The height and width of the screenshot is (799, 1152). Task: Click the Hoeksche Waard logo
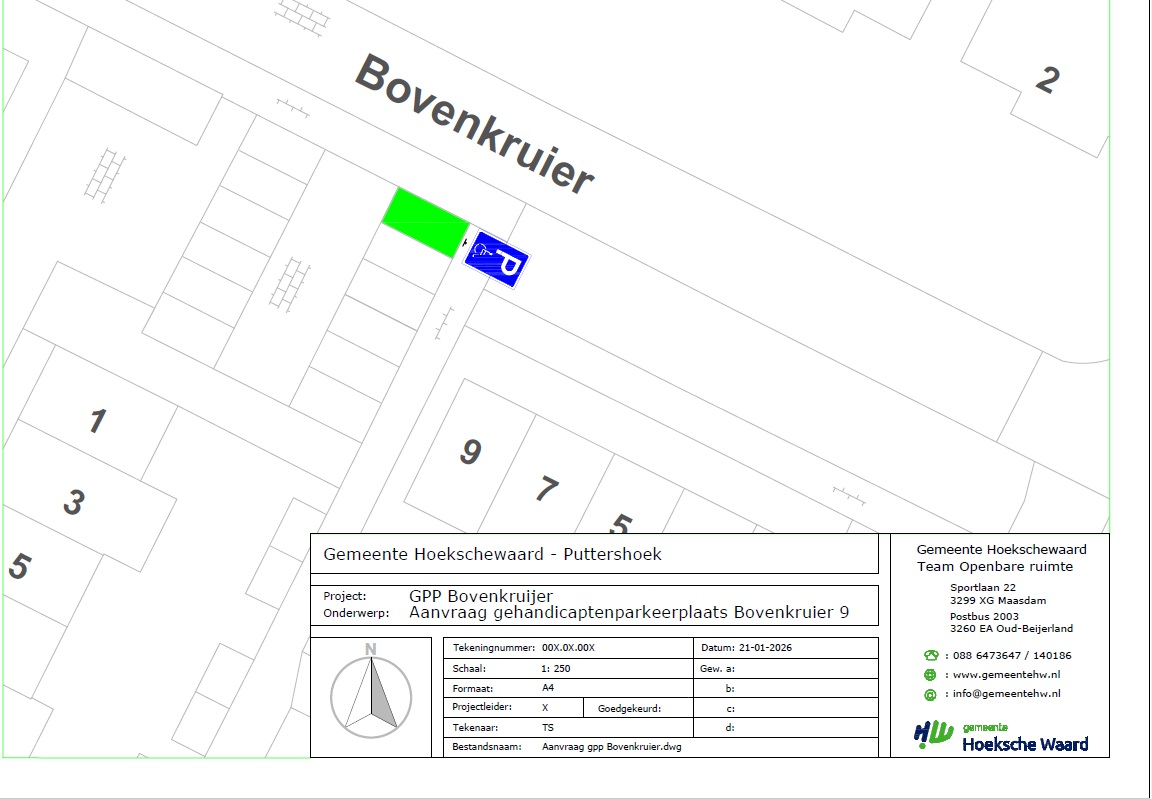pyautogui.click(x=1000, y=737)
